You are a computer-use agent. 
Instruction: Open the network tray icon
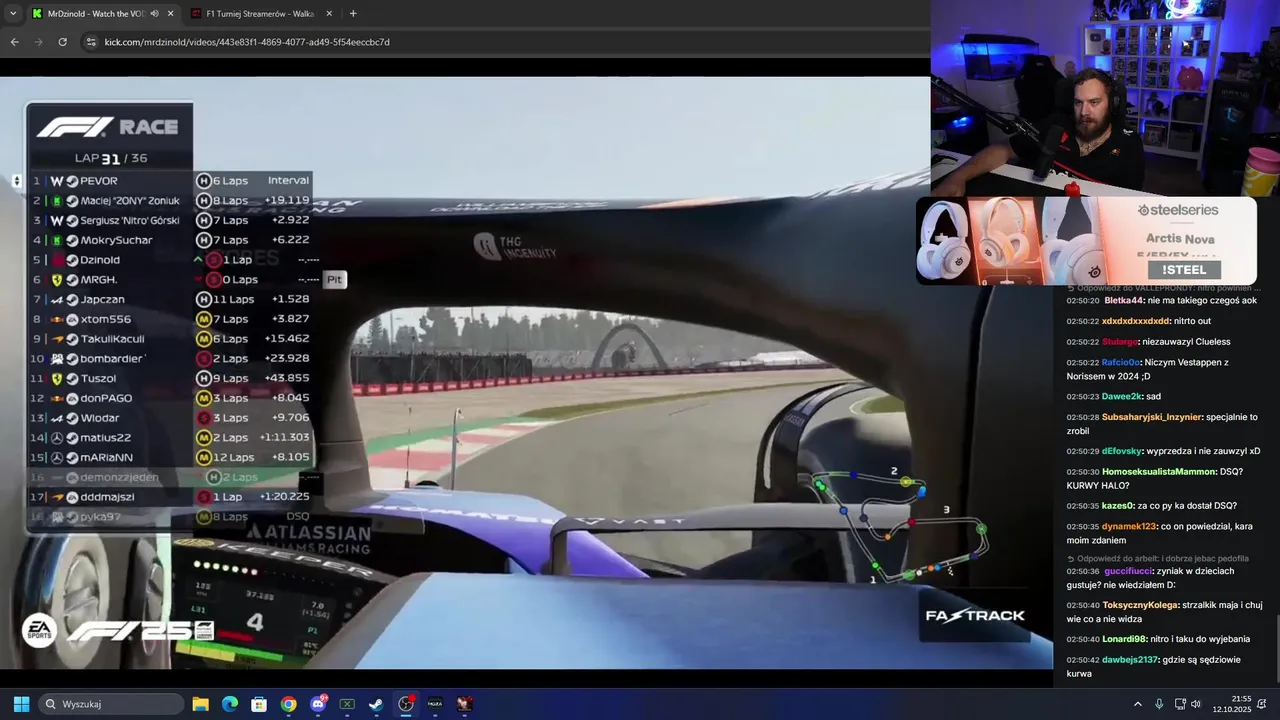[x=1180, y=704]
